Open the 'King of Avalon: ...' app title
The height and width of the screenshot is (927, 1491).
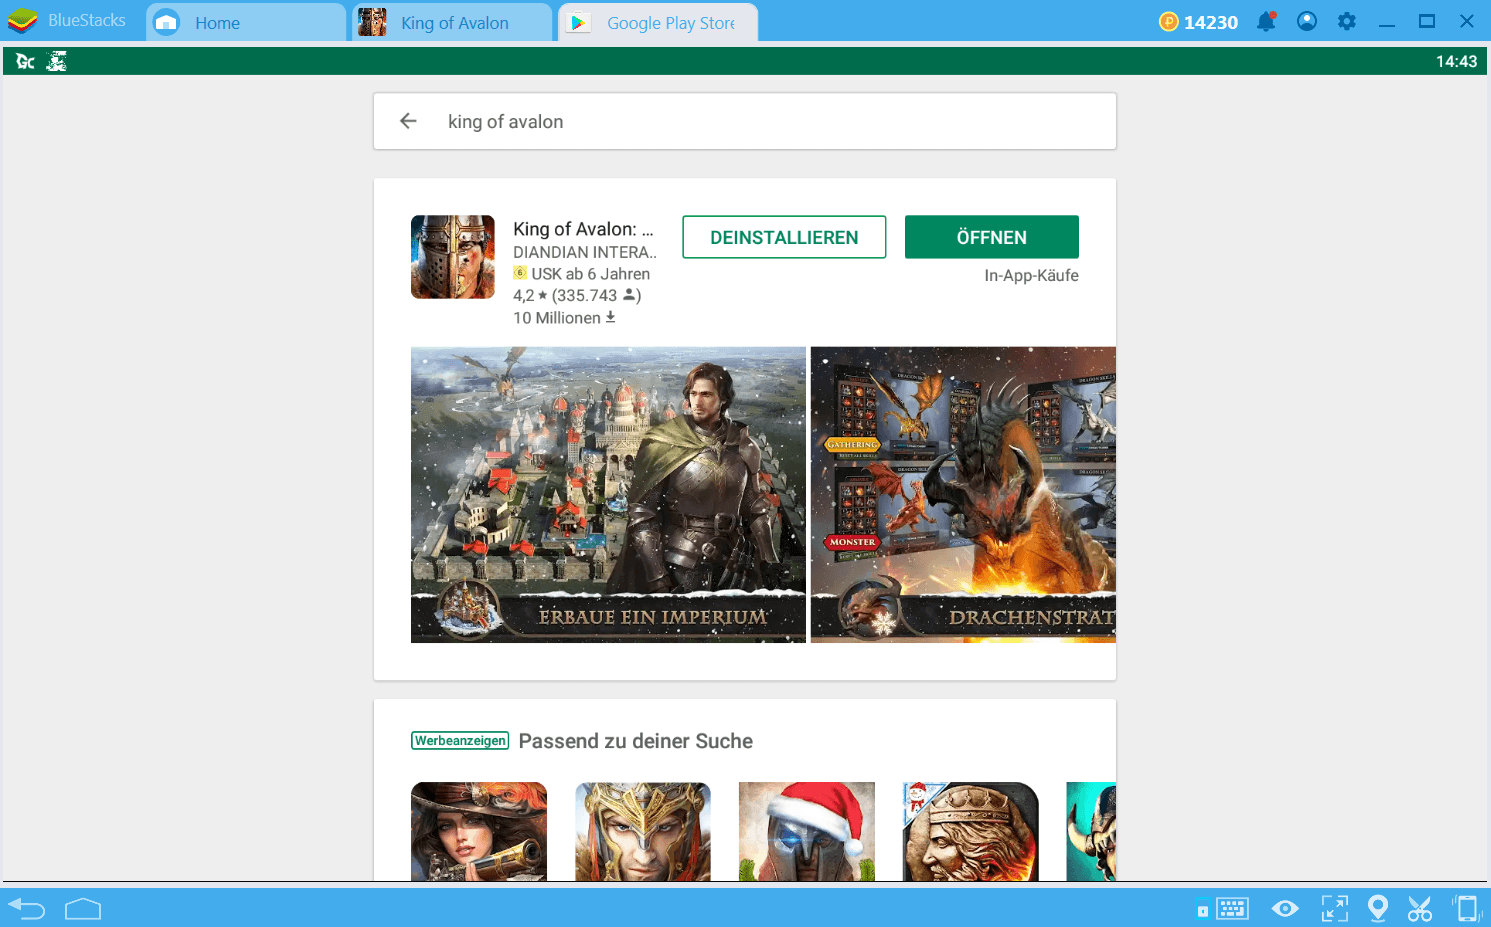tap(583, 229)
